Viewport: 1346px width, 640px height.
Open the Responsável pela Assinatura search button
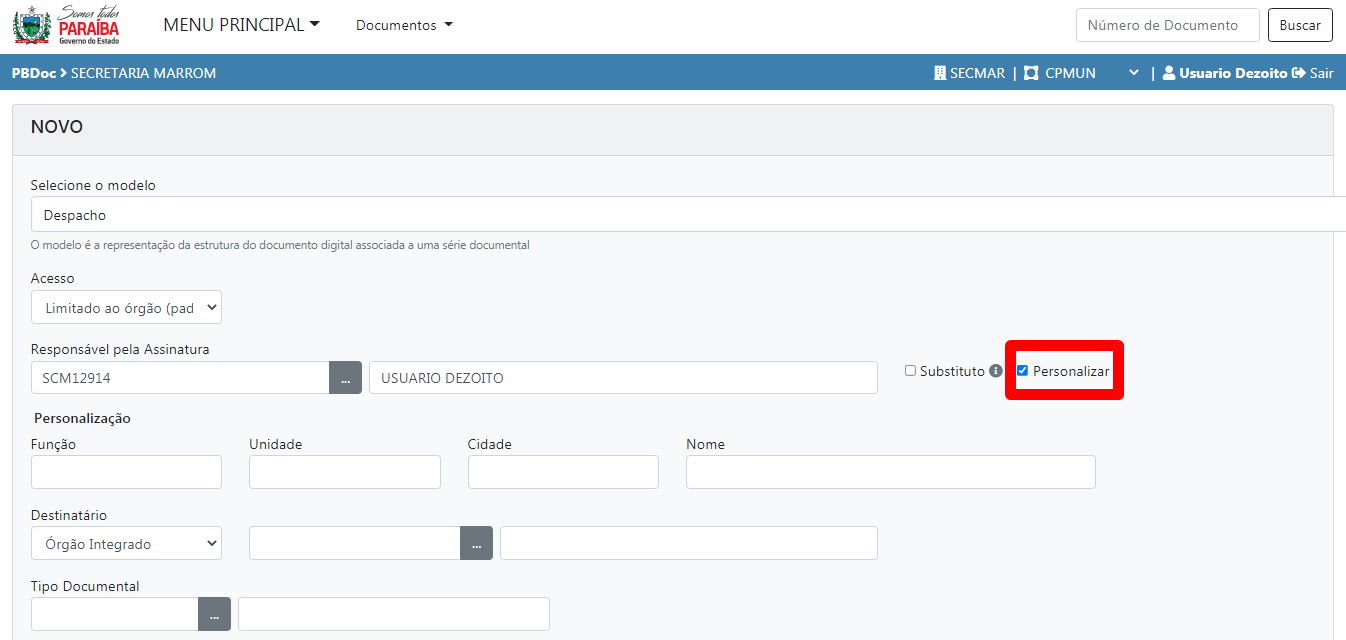(345, 378)
